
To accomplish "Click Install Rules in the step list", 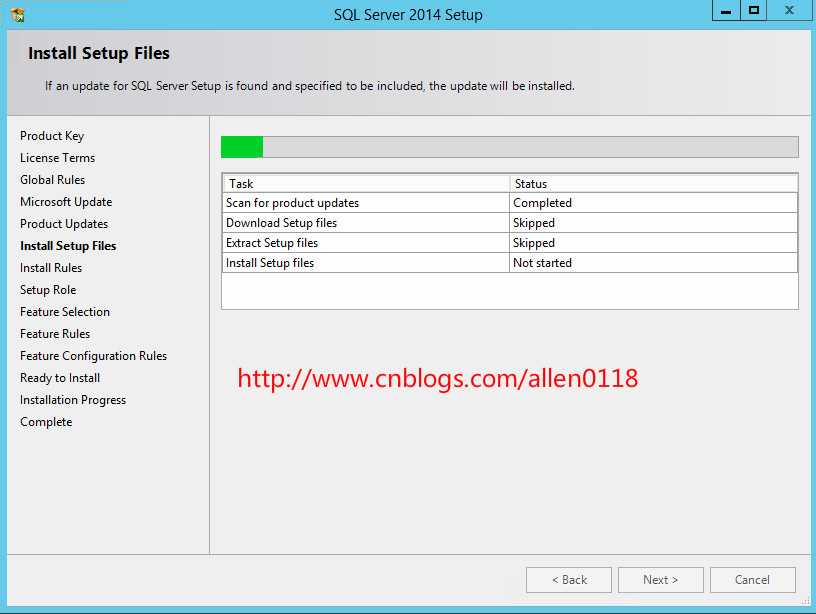I will [x=51, y=267].
